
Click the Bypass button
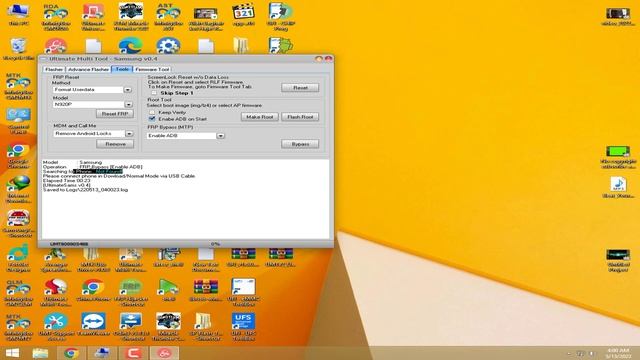click(x=300, y=144)
